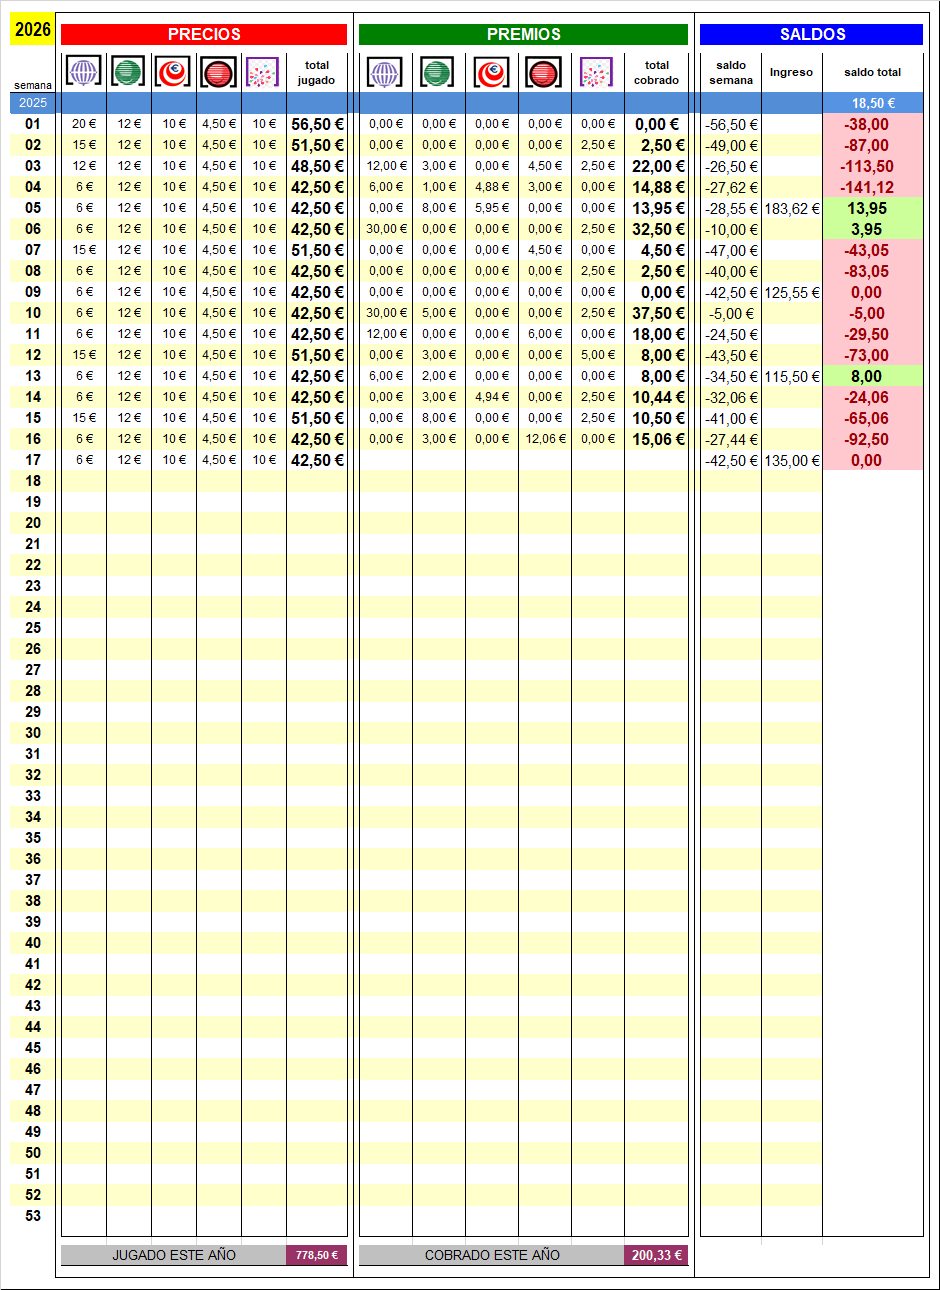Screen dimensions: 940x1290
Task: Select the red ball icon under PREMIOS
Action: tap(543, 72)
